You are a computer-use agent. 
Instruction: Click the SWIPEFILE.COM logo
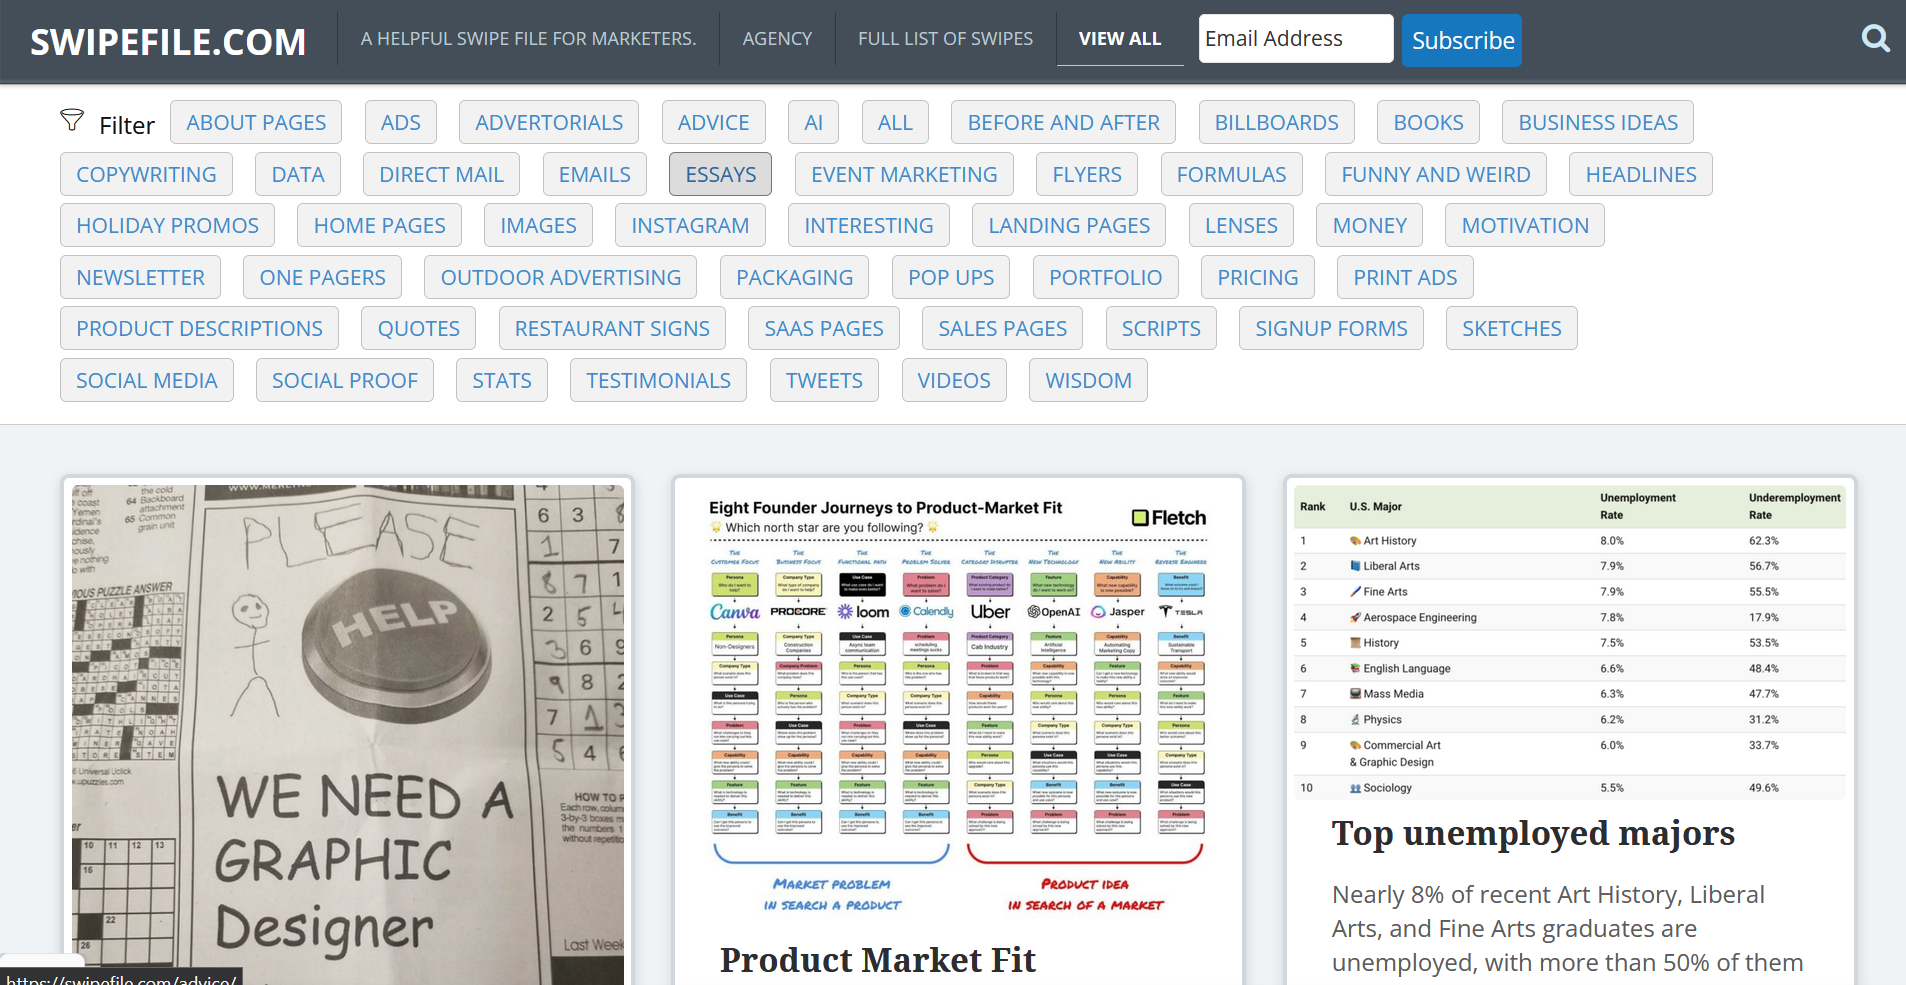(168, 42)
